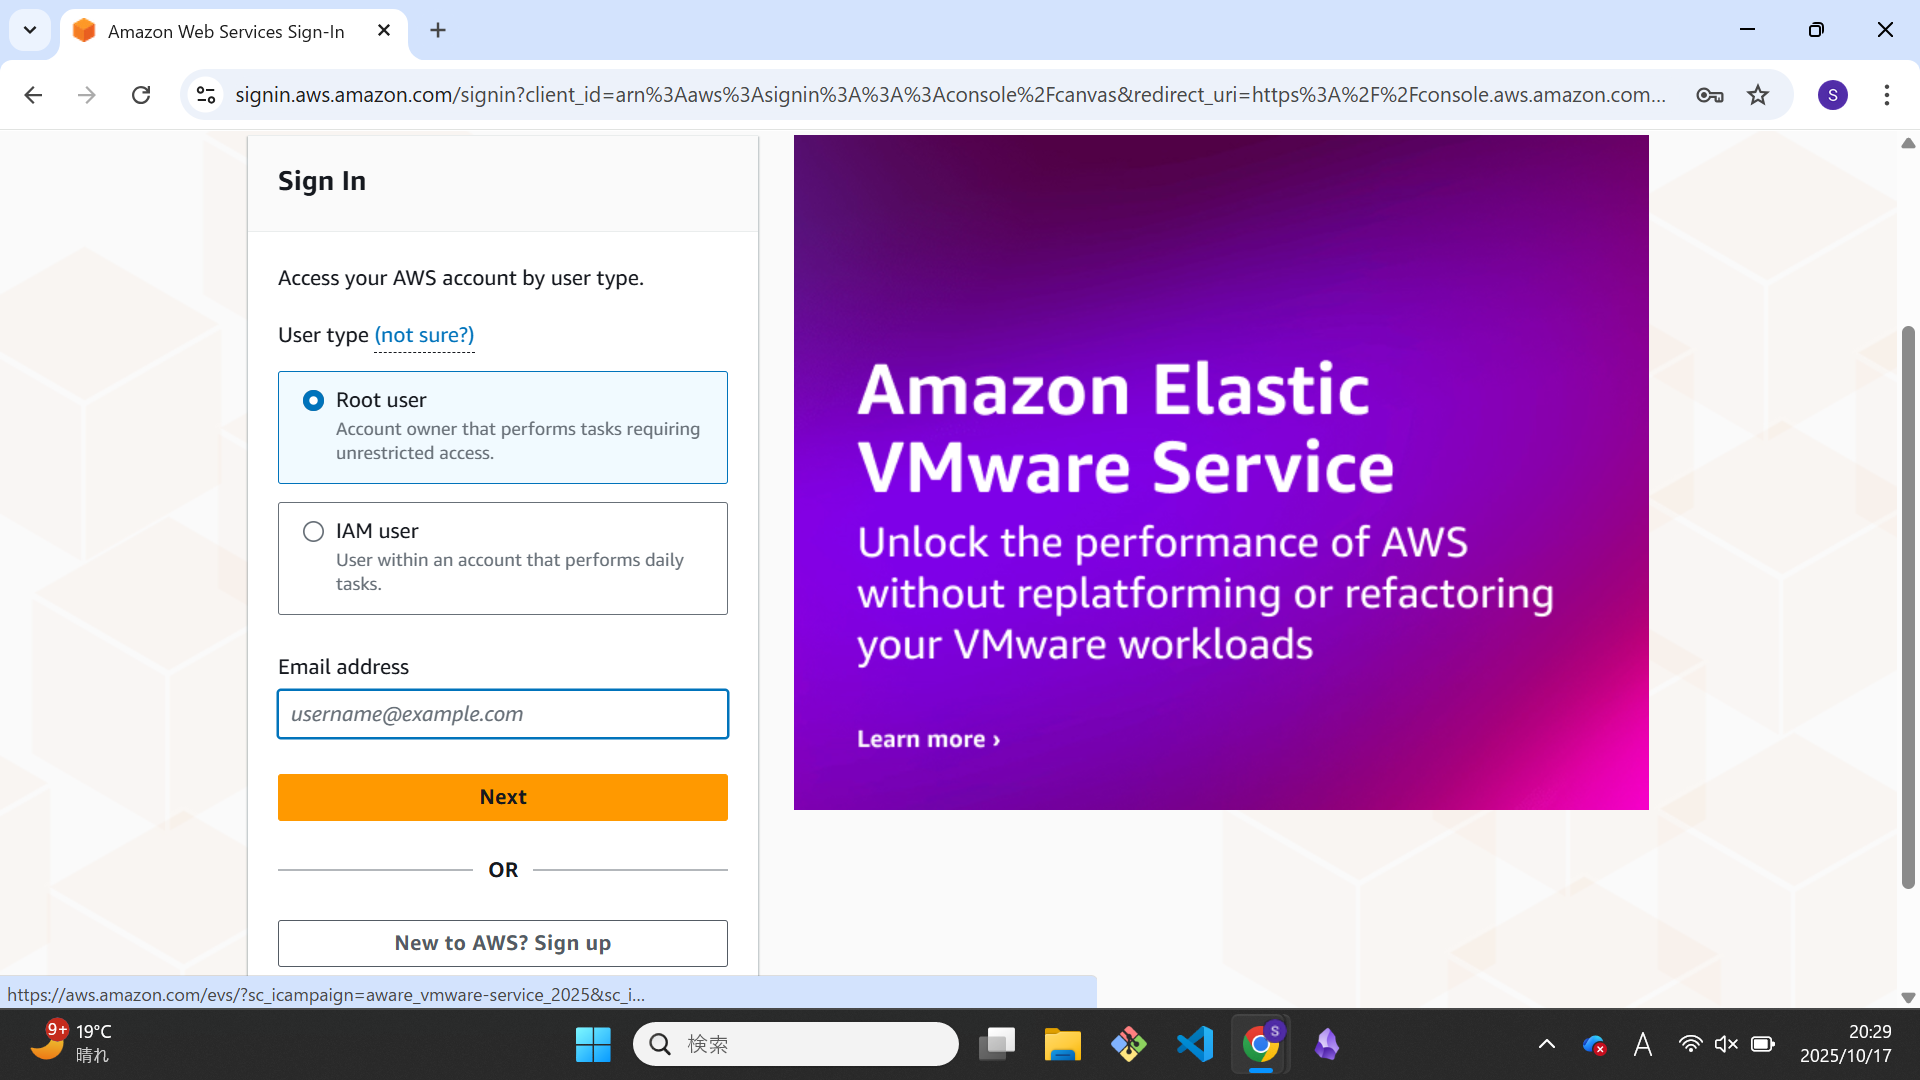
Task: Select the Root user radio option
Action: tap(313, 400)
